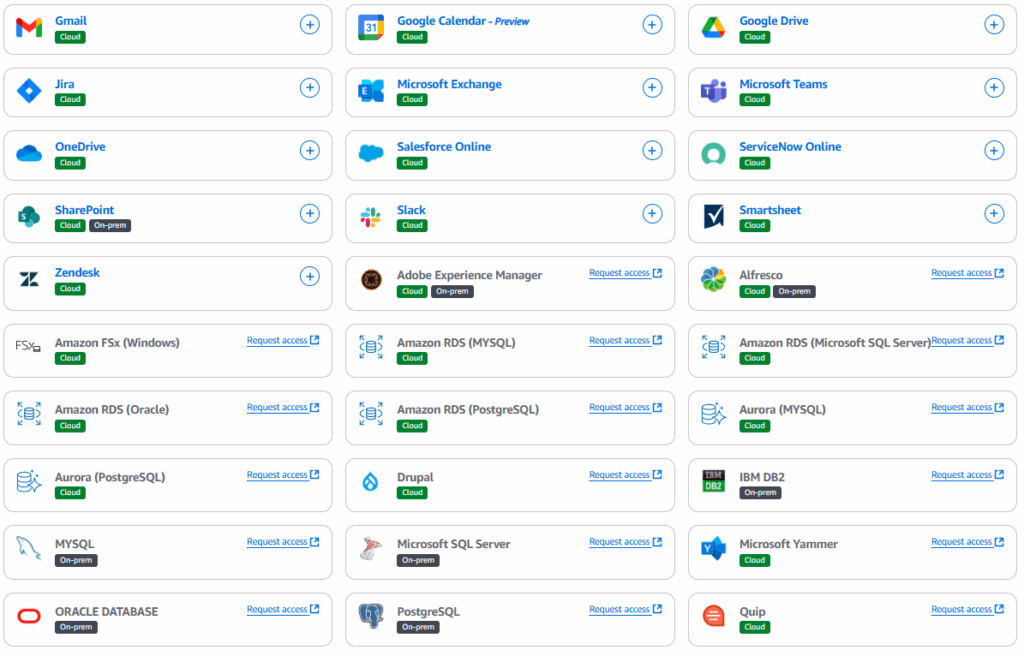Click the Alfresco flower logo icon
1024x656 pixels.
point(713,280)
